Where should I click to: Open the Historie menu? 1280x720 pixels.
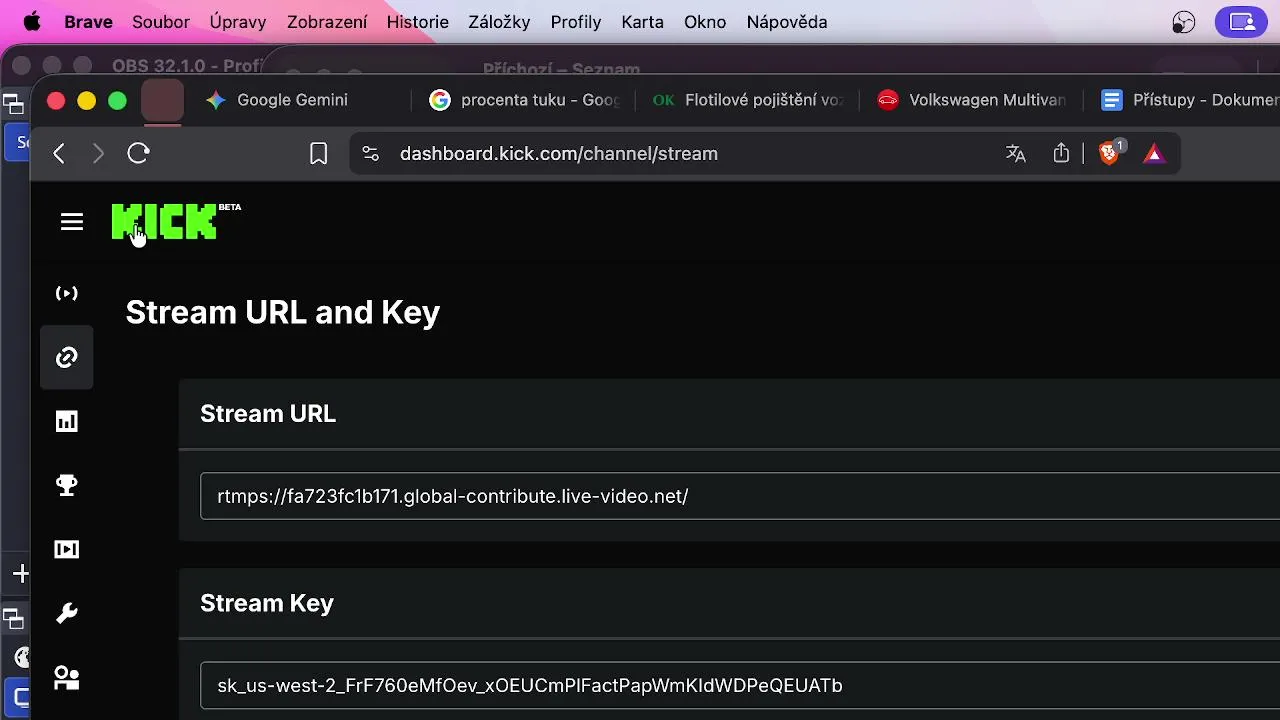(417, 22)
